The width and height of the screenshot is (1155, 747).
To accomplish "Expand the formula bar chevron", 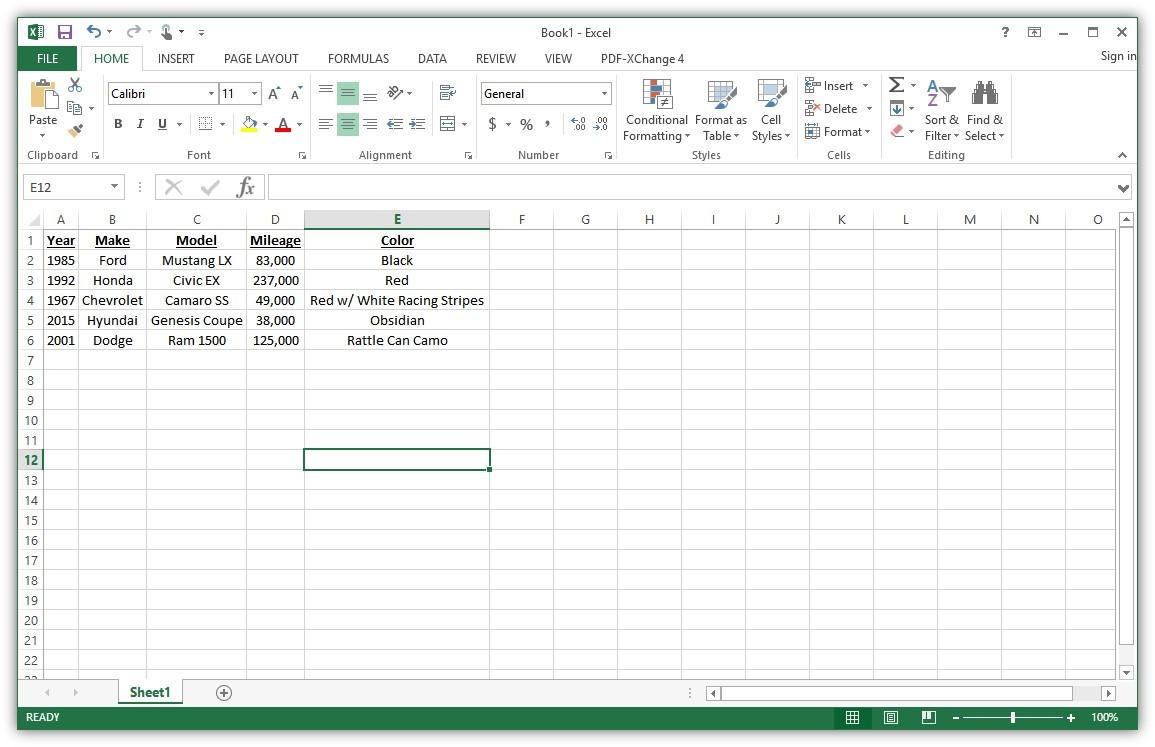I will [x=1123, y=188].
